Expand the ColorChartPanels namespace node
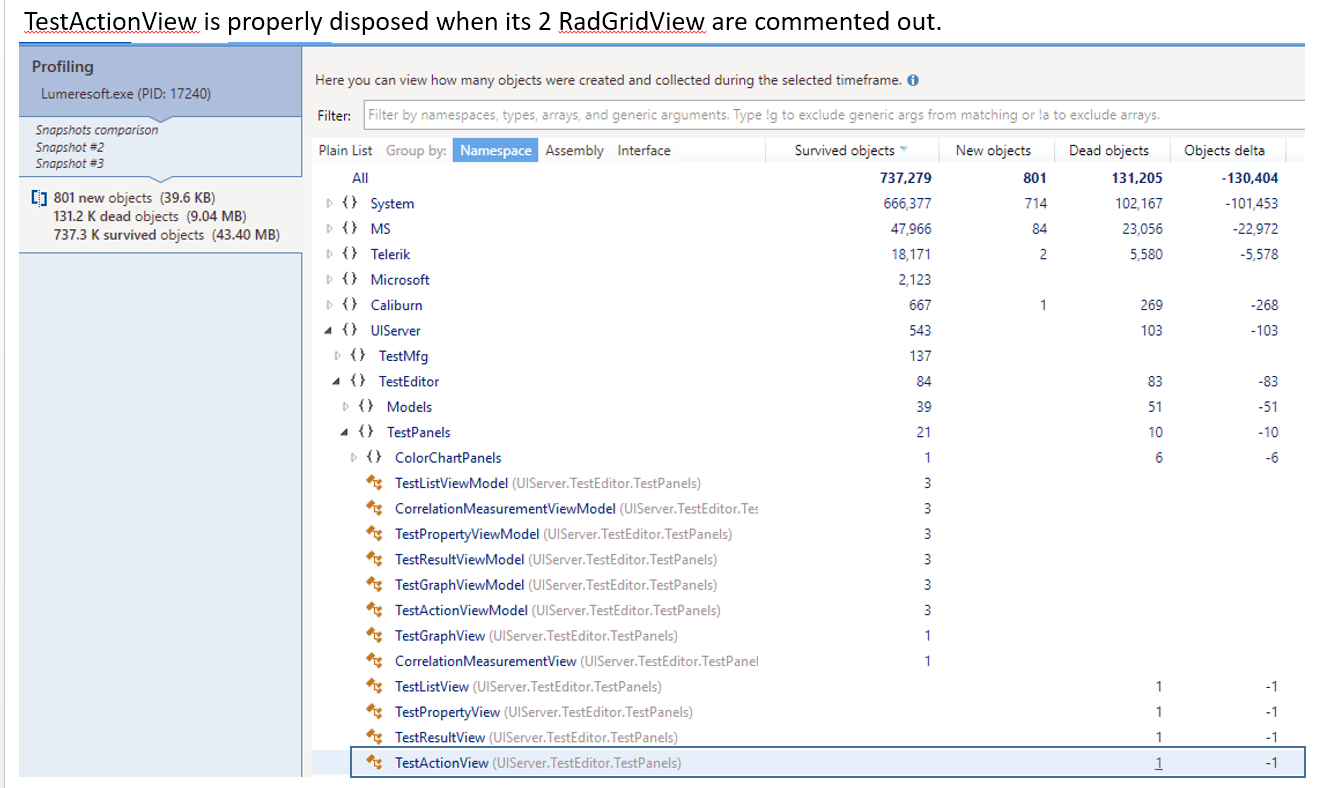Viewport: 1329px width, 788px height. 354,458
